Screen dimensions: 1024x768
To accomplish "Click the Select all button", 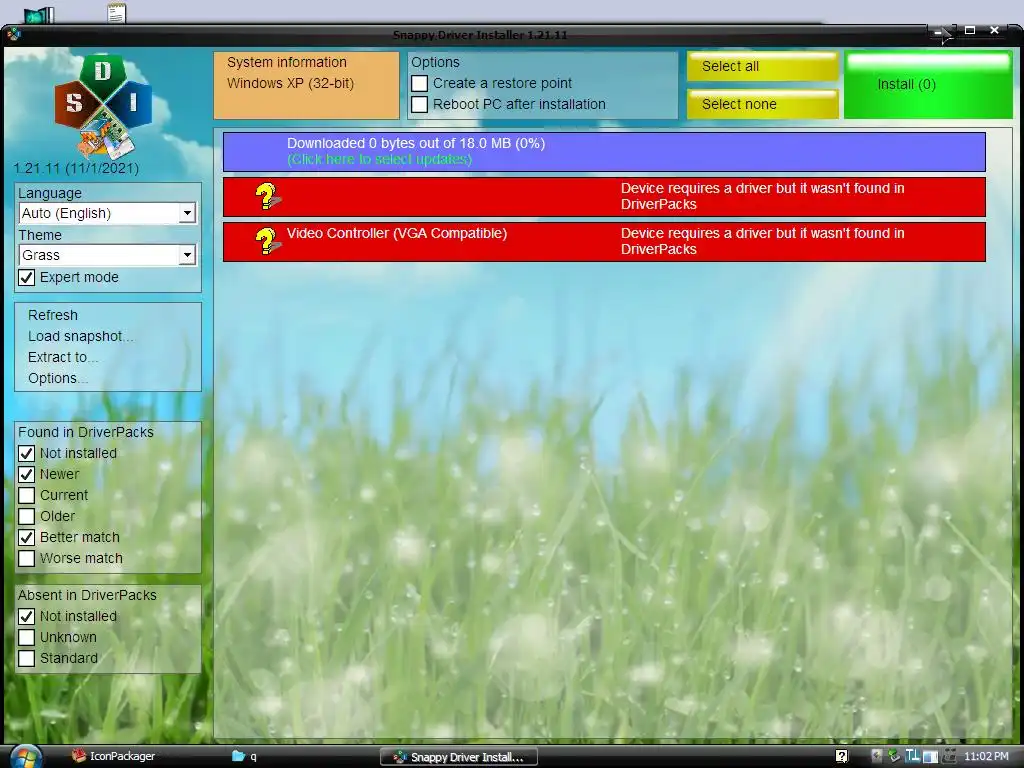I will 762,67.
